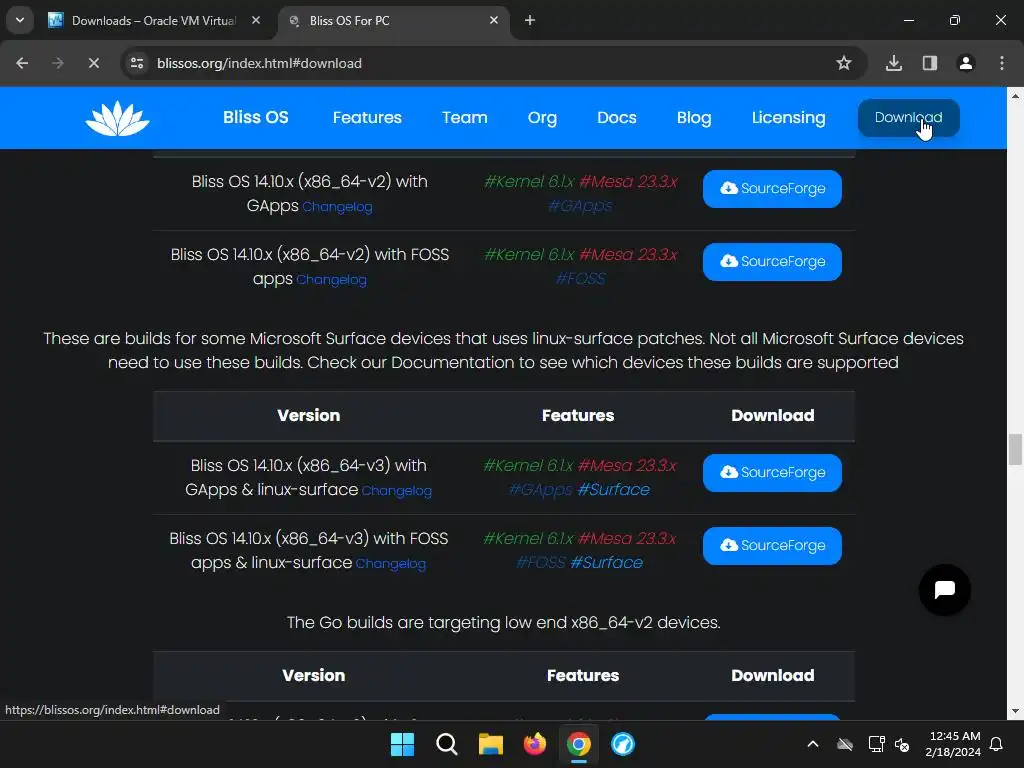Select the Bliss OS For PC tab
The width and height of the screenshot is (1024, 768).
394,20
